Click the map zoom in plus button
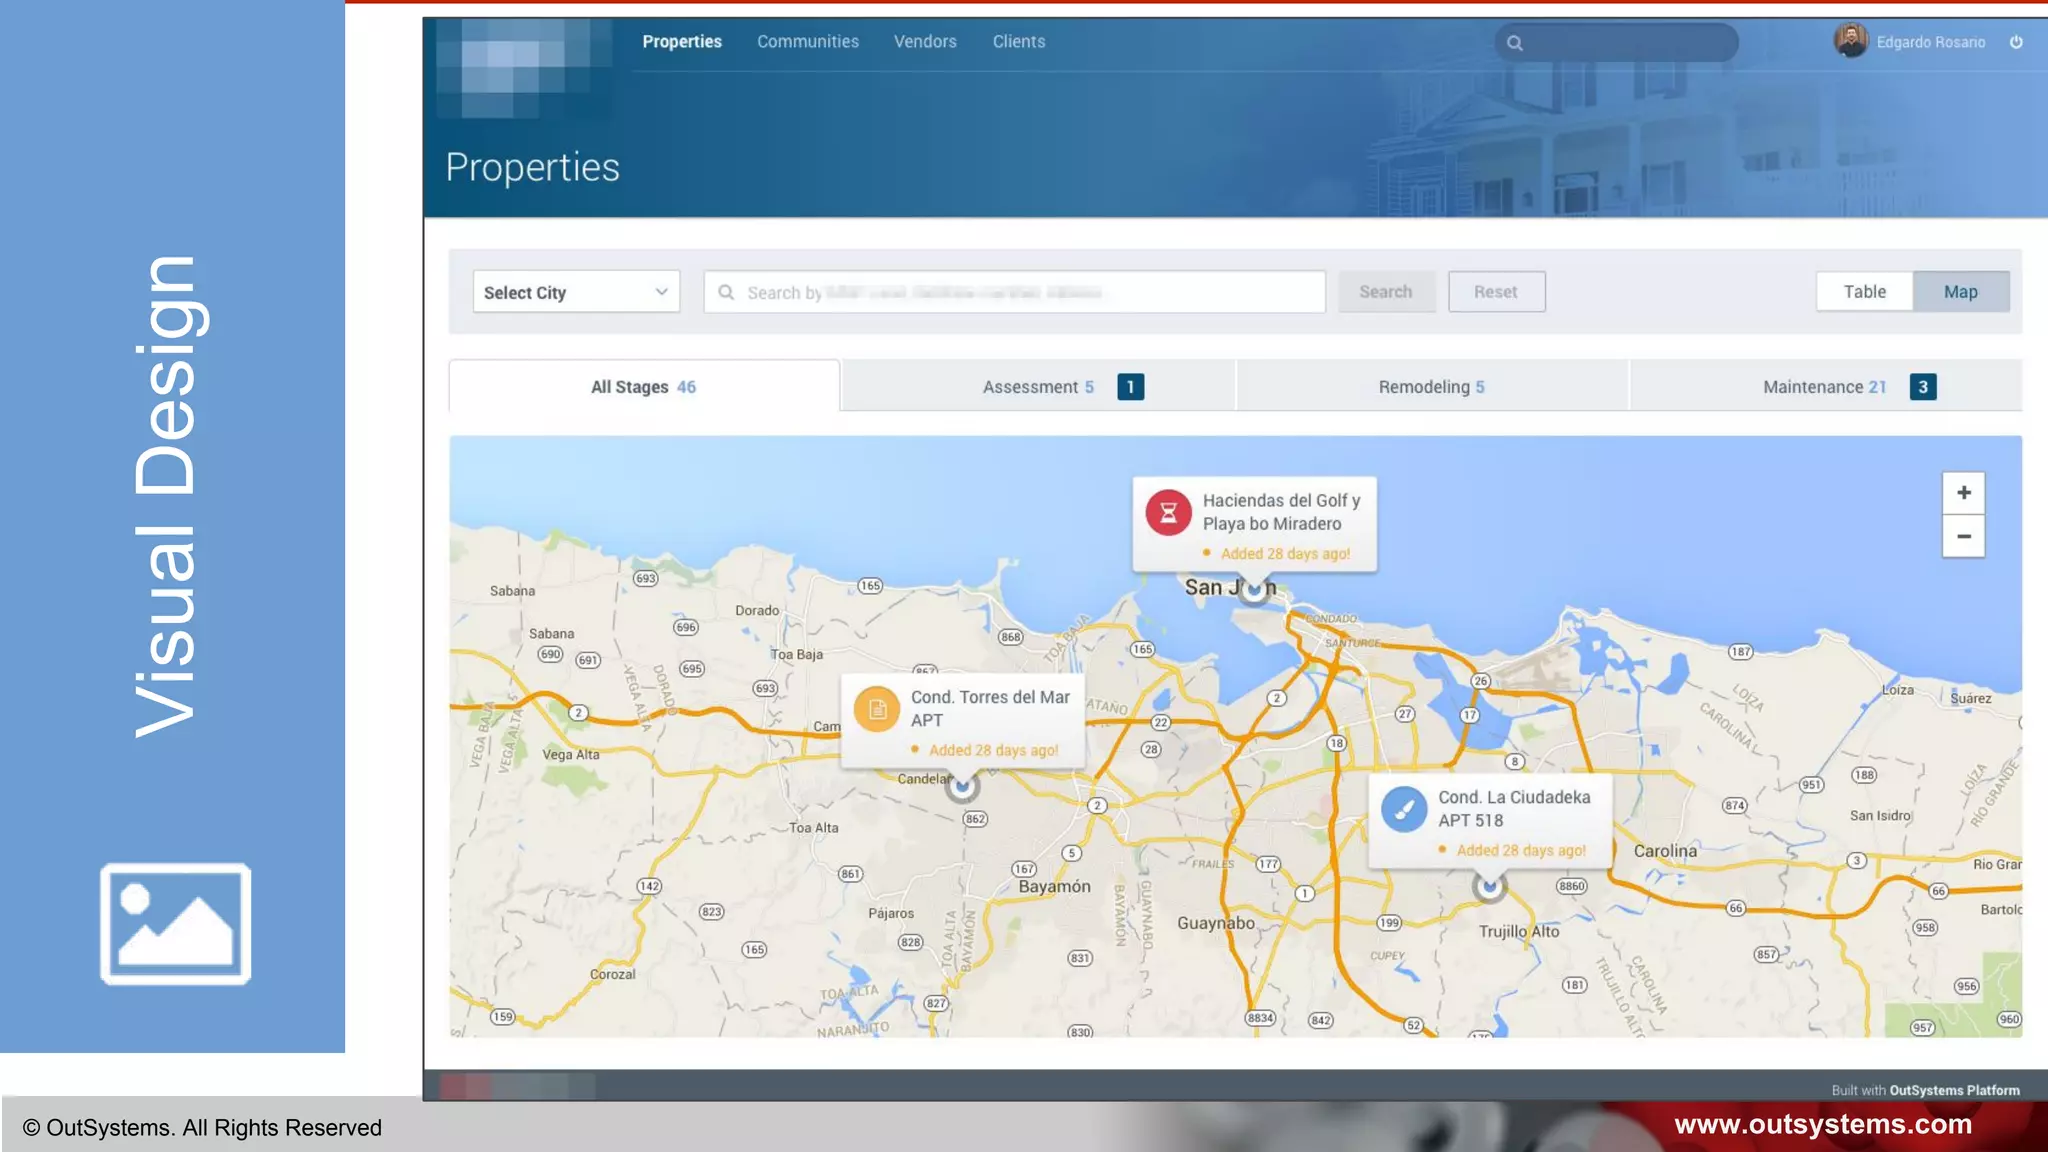2048x1152 pixels. (1963, 493)
